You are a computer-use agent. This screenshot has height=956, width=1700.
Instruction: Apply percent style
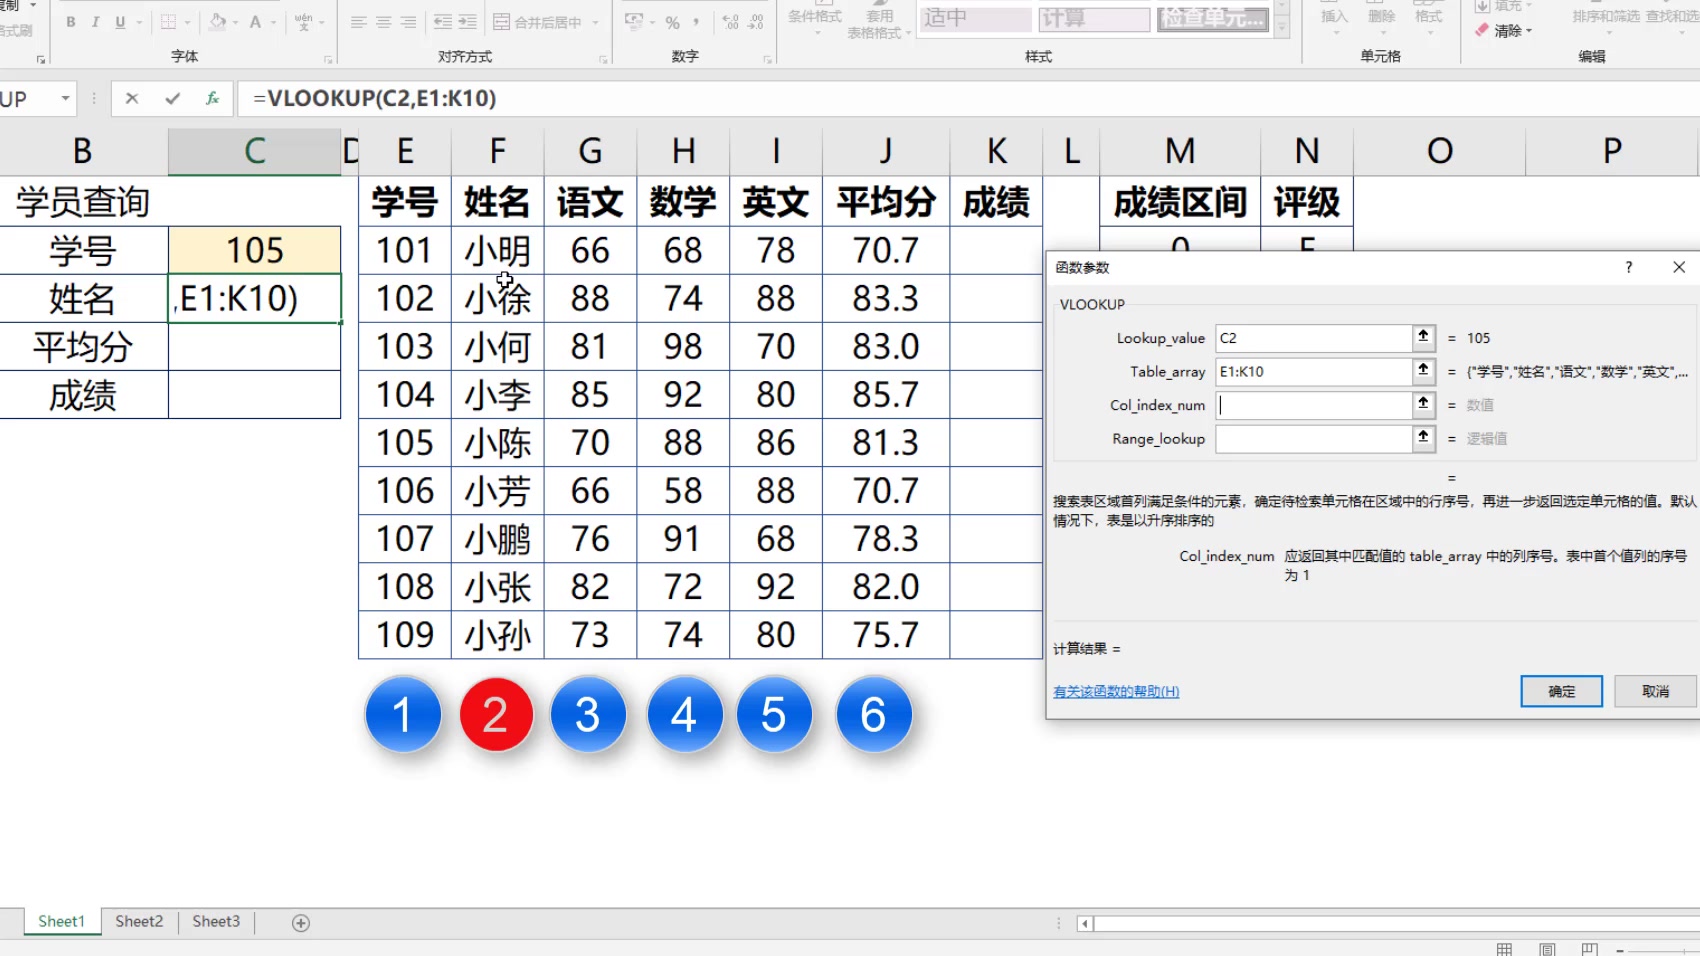click(x=672, y=22)
